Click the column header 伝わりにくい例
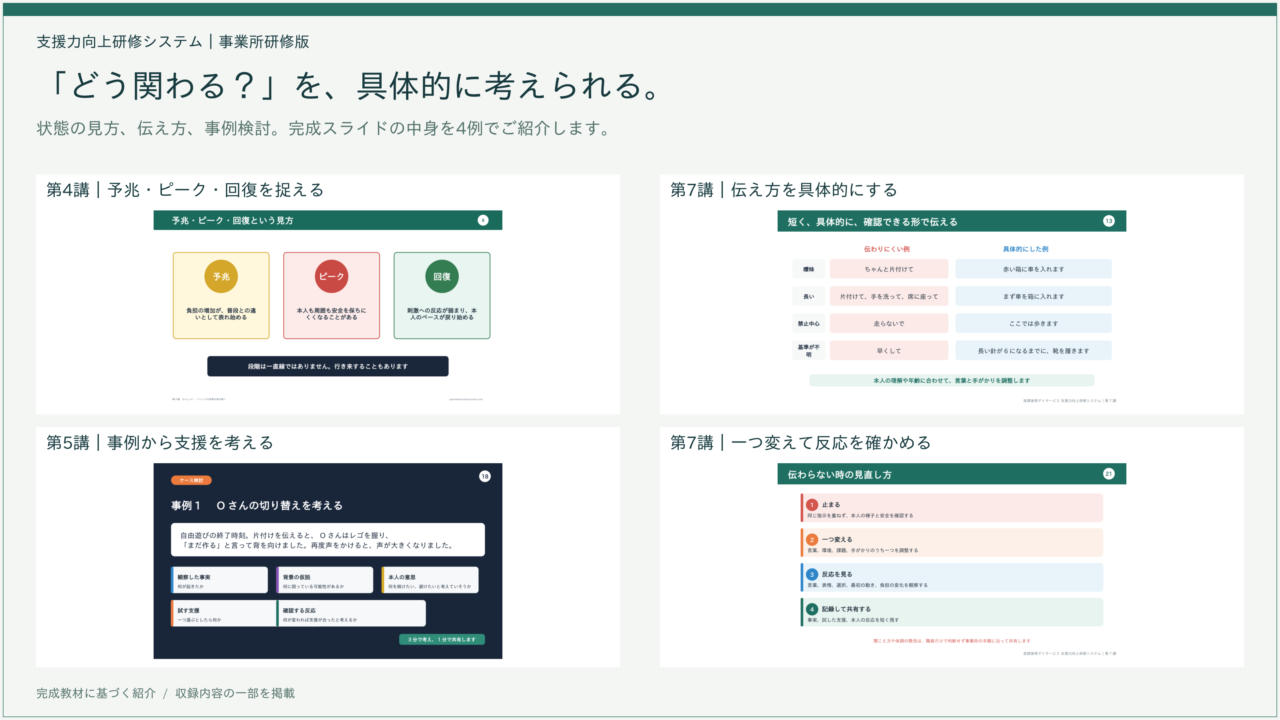Image resolution: width=1280 pixels, height=720 pixels. coord(887,249)
